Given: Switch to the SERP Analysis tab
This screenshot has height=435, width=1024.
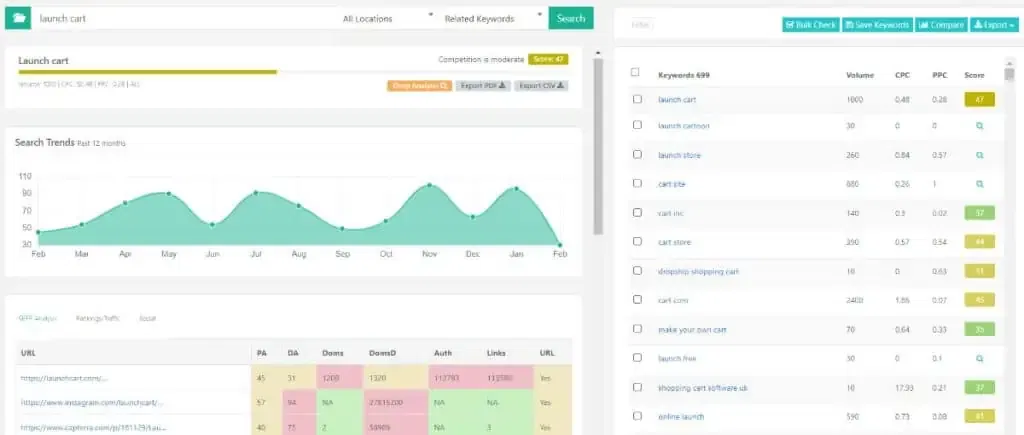Looking at the screenshot, I should pyautogui.click(x=38, y=319).
